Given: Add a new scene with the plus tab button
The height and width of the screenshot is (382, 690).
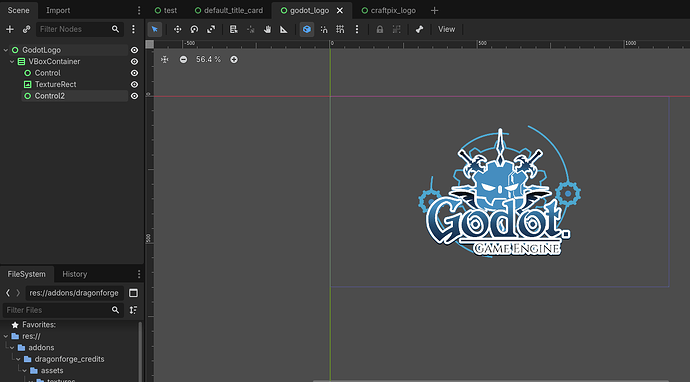Looking at the screenshot, I should tap(434, 10).
